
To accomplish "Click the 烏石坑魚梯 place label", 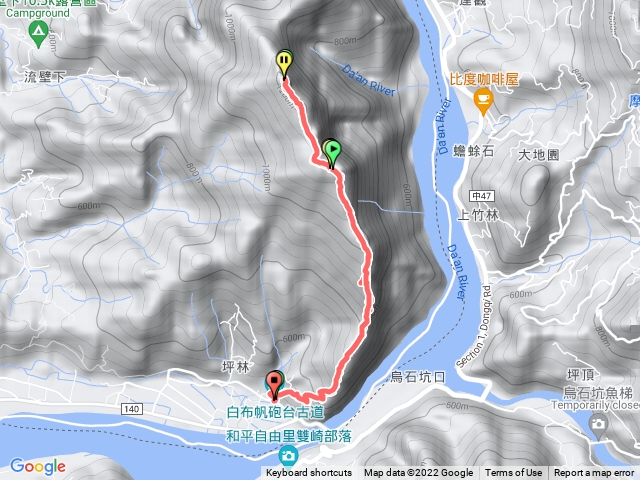I will pos(598,393).
